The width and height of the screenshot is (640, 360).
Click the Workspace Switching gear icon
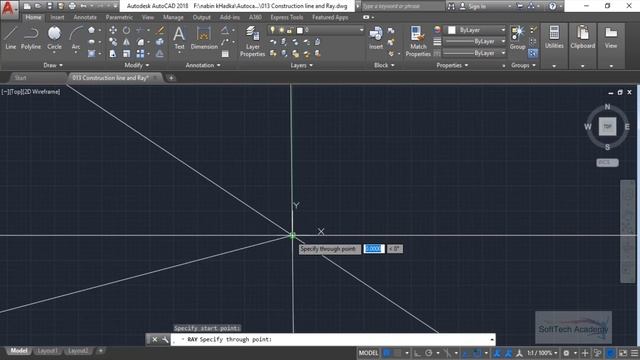click(567, 353)
